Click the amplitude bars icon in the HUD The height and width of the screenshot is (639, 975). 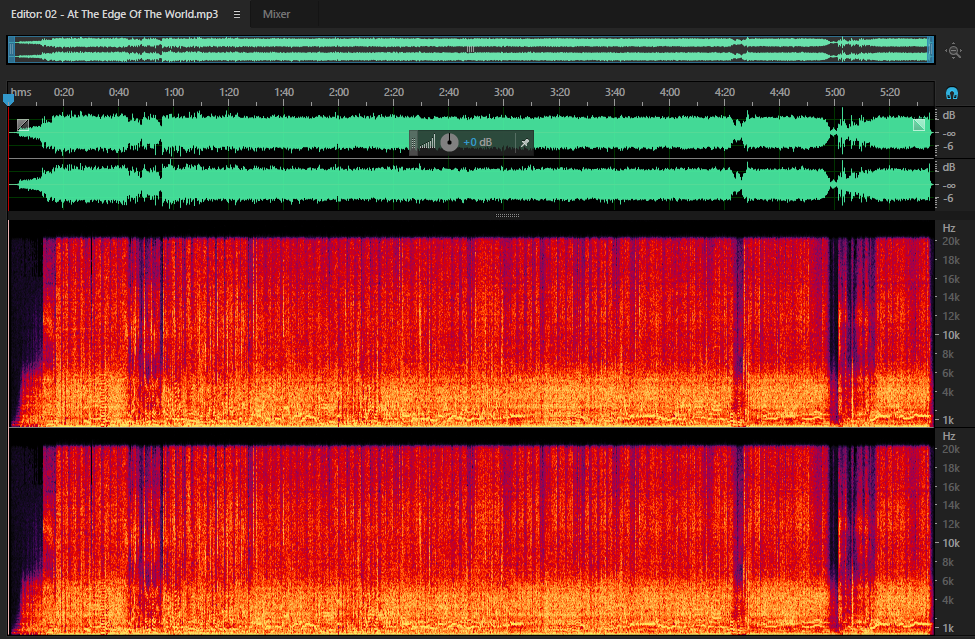428,143
